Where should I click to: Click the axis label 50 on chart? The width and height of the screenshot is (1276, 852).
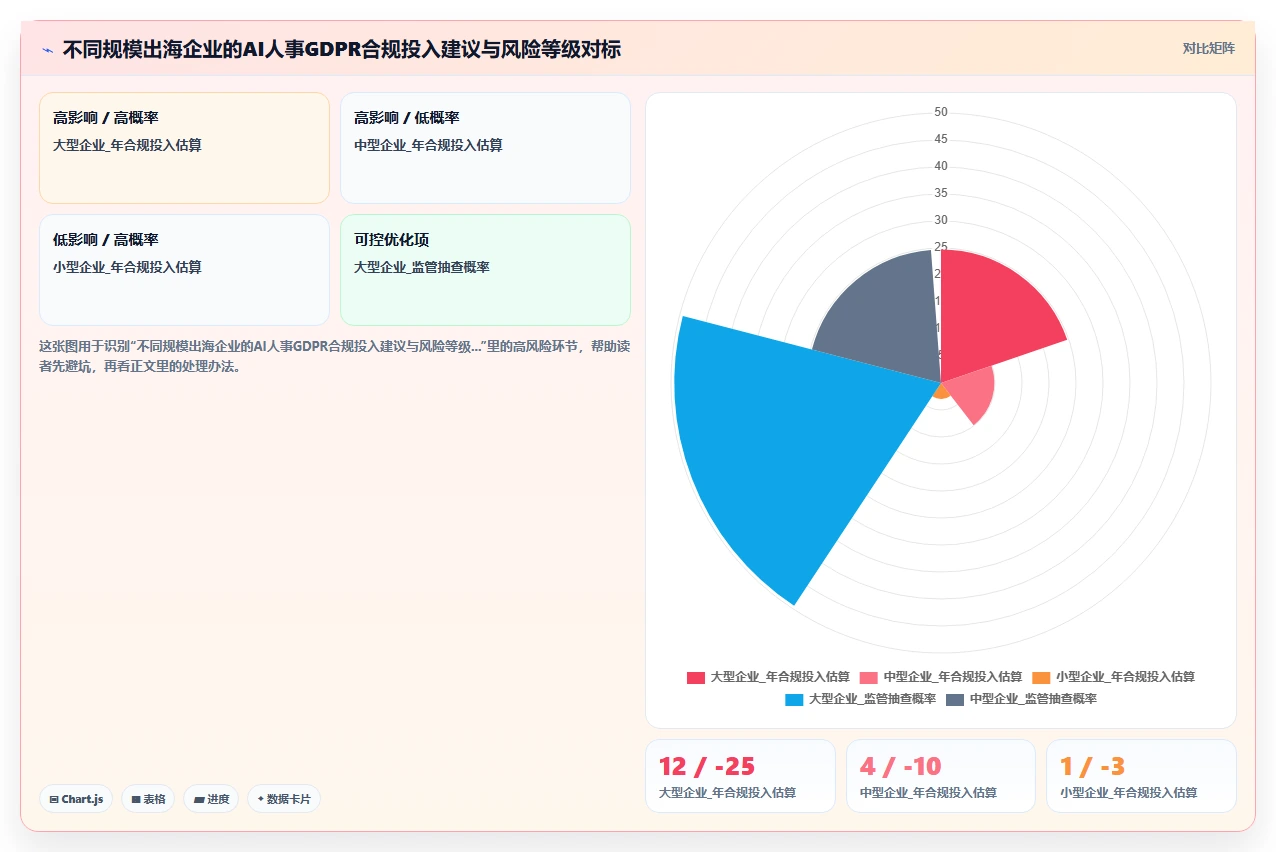click(941, 112)
